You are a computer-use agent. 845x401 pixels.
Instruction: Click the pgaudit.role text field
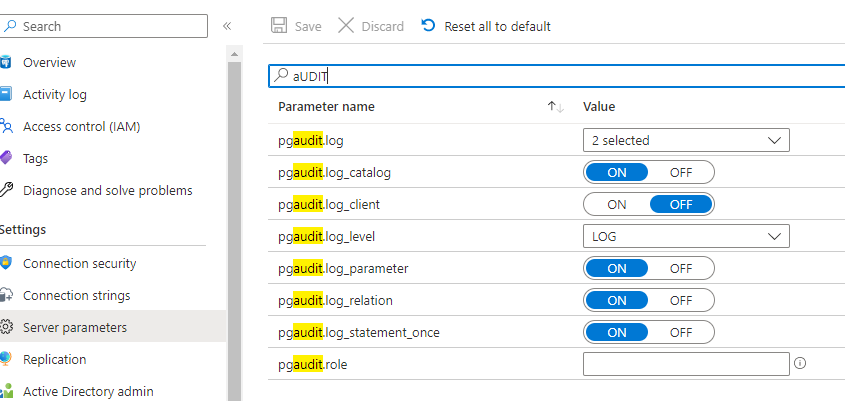(686, 364)
